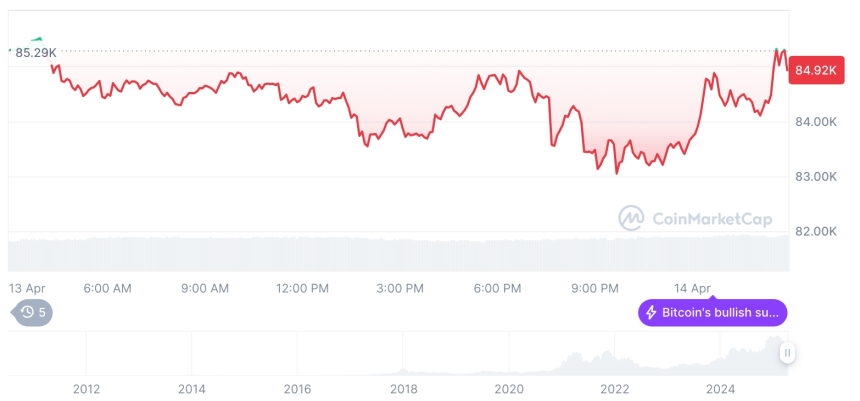Jump to 2022 in the range navigator

click(x=614, y=389)
